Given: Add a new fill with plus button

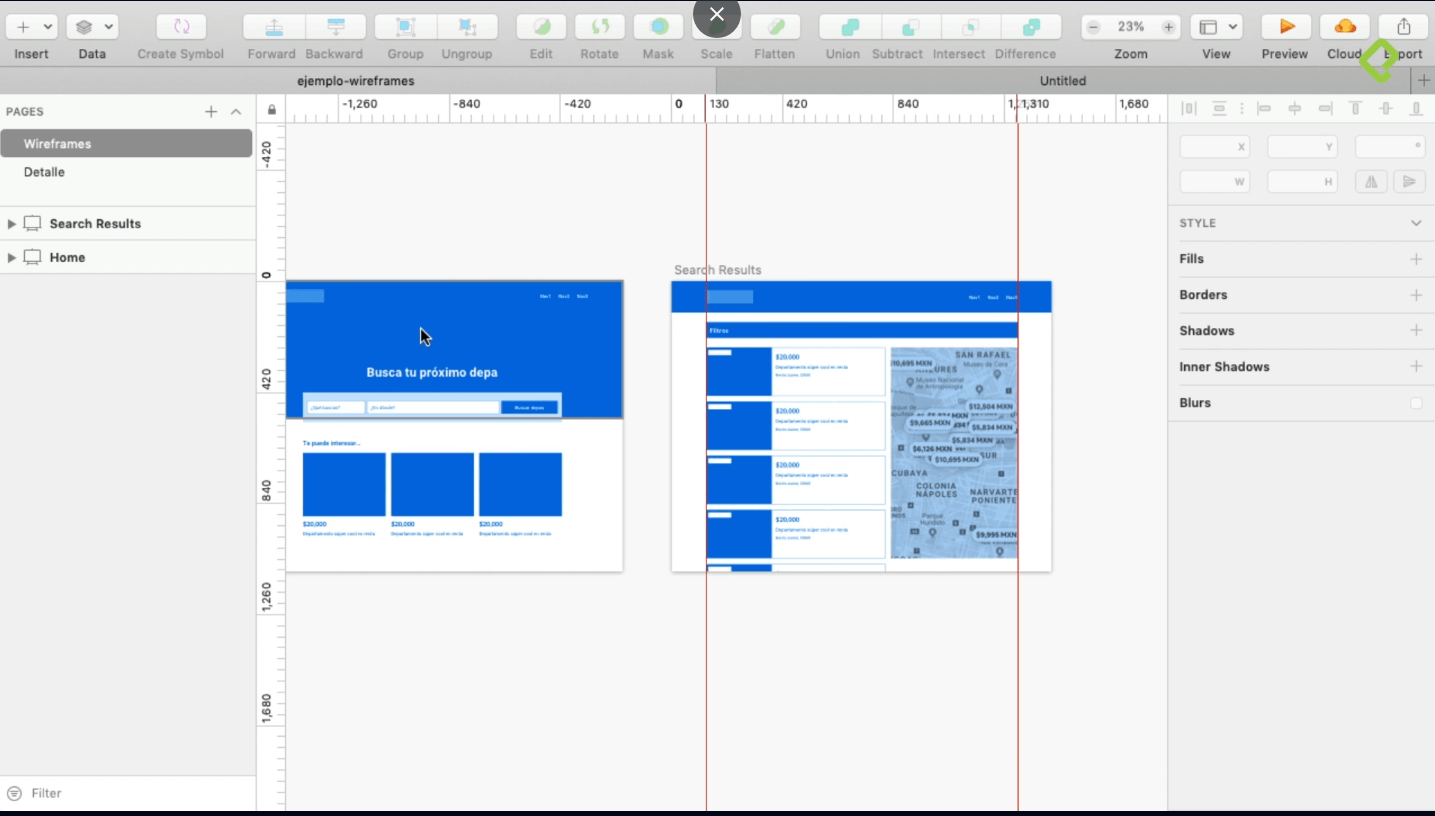Looking at the screenshot, I should point(1415,259).
